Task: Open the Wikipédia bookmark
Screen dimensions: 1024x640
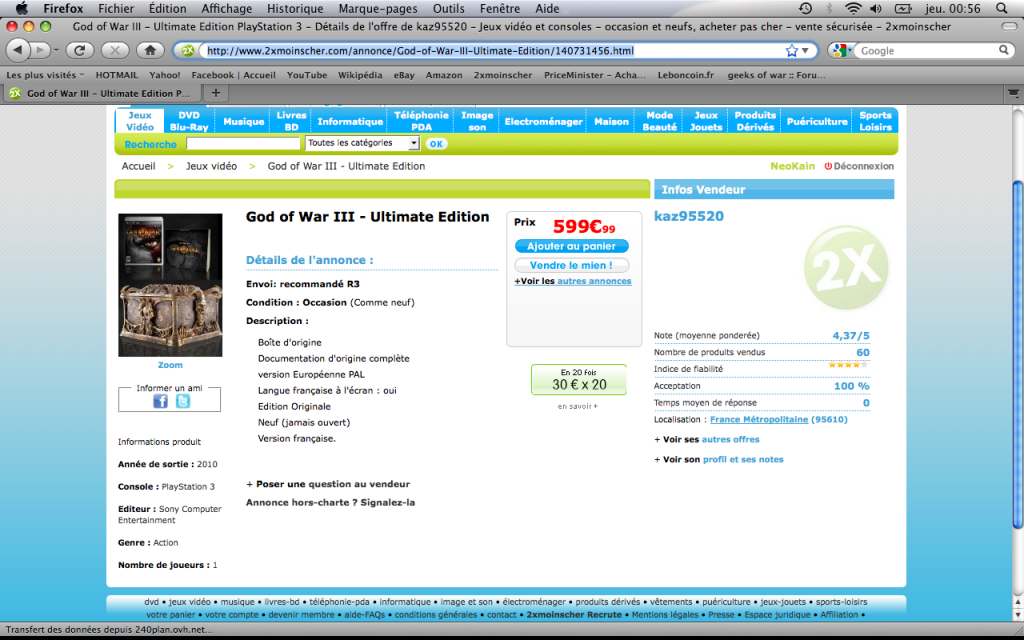Action: pos(360,75)
